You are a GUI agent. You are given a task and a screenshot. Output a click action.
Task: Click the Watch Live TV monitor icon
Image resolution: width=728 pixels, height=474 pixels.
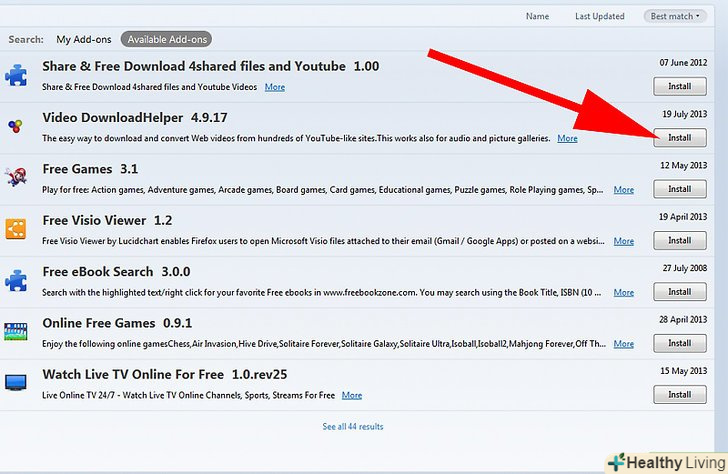(x=16, y=383)
